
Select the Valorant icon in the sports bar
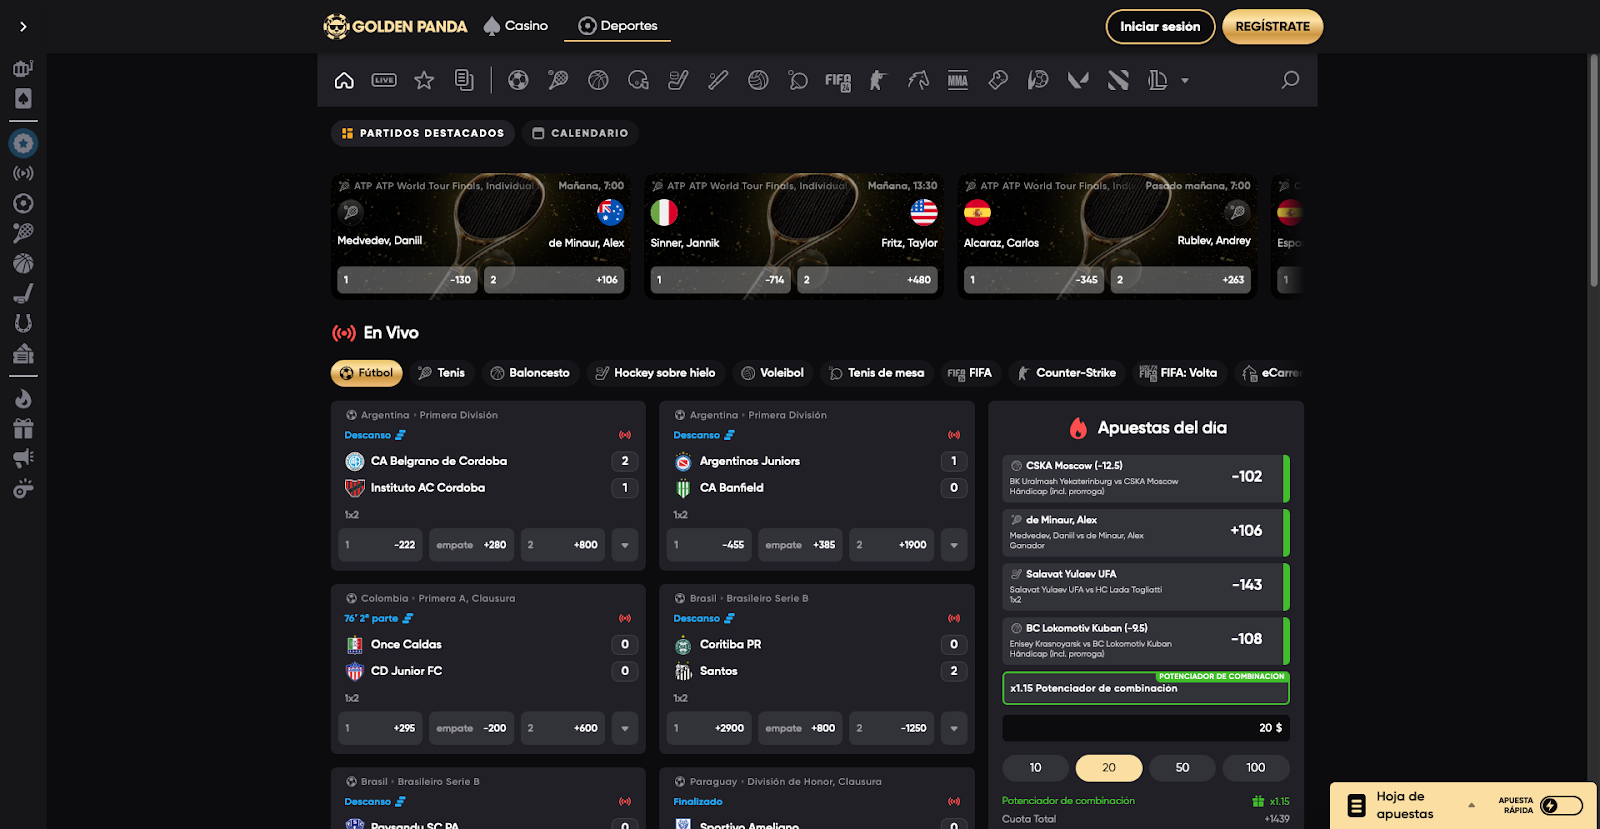pos(1078,80)
